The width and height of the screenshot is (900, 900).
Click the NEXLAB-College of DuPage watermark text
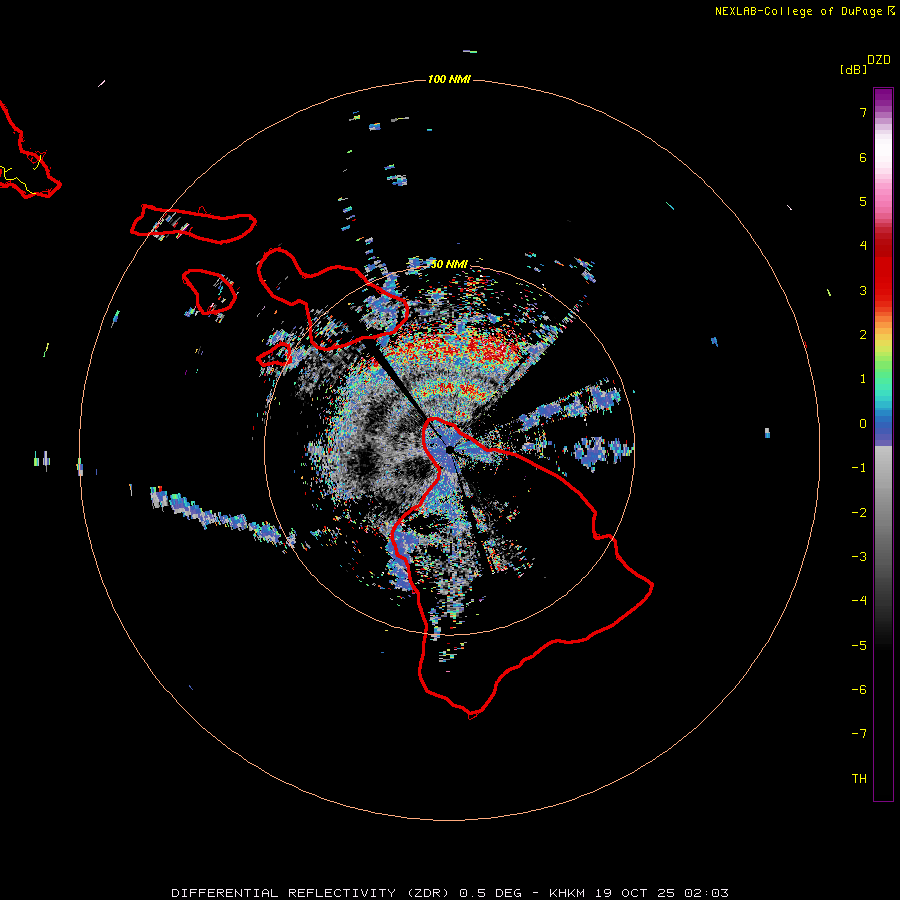804,11
